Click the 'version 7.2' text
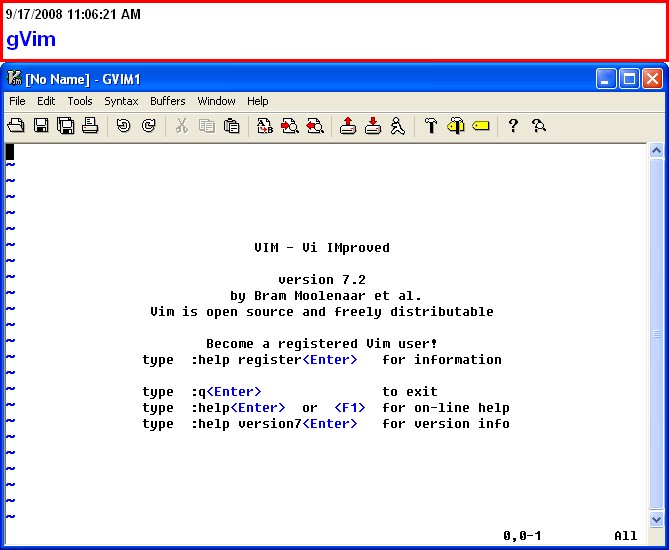Viewport: 669px width, 550px height. [x=322, y=279]
